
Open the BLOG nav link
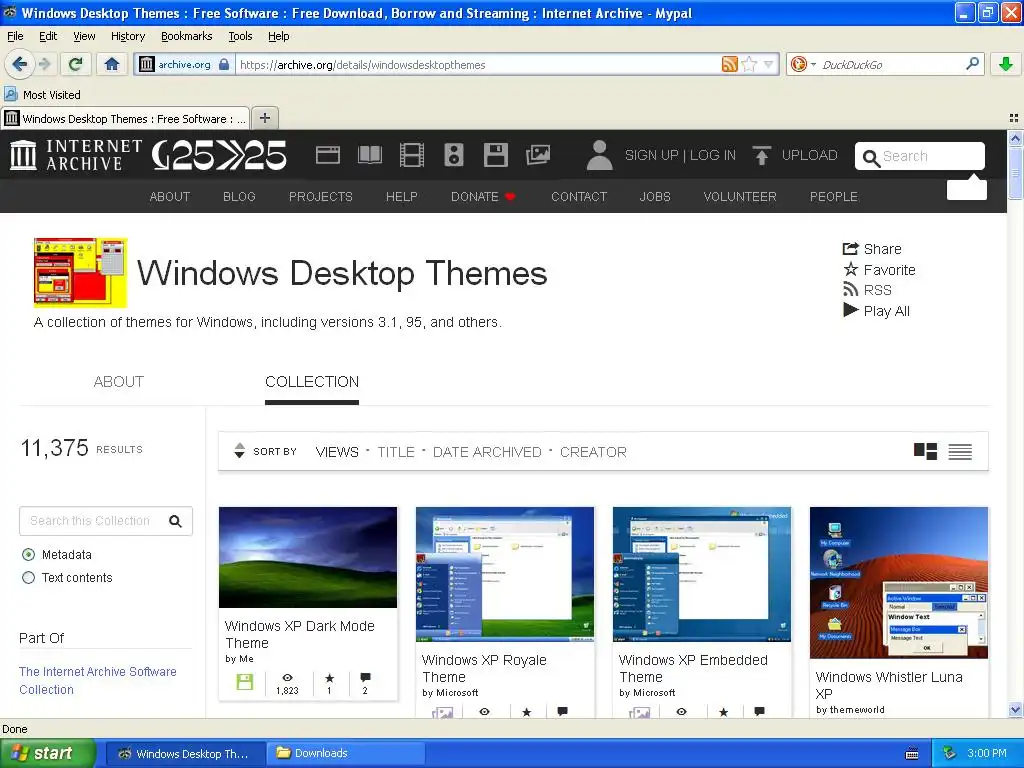pos(239,197)
